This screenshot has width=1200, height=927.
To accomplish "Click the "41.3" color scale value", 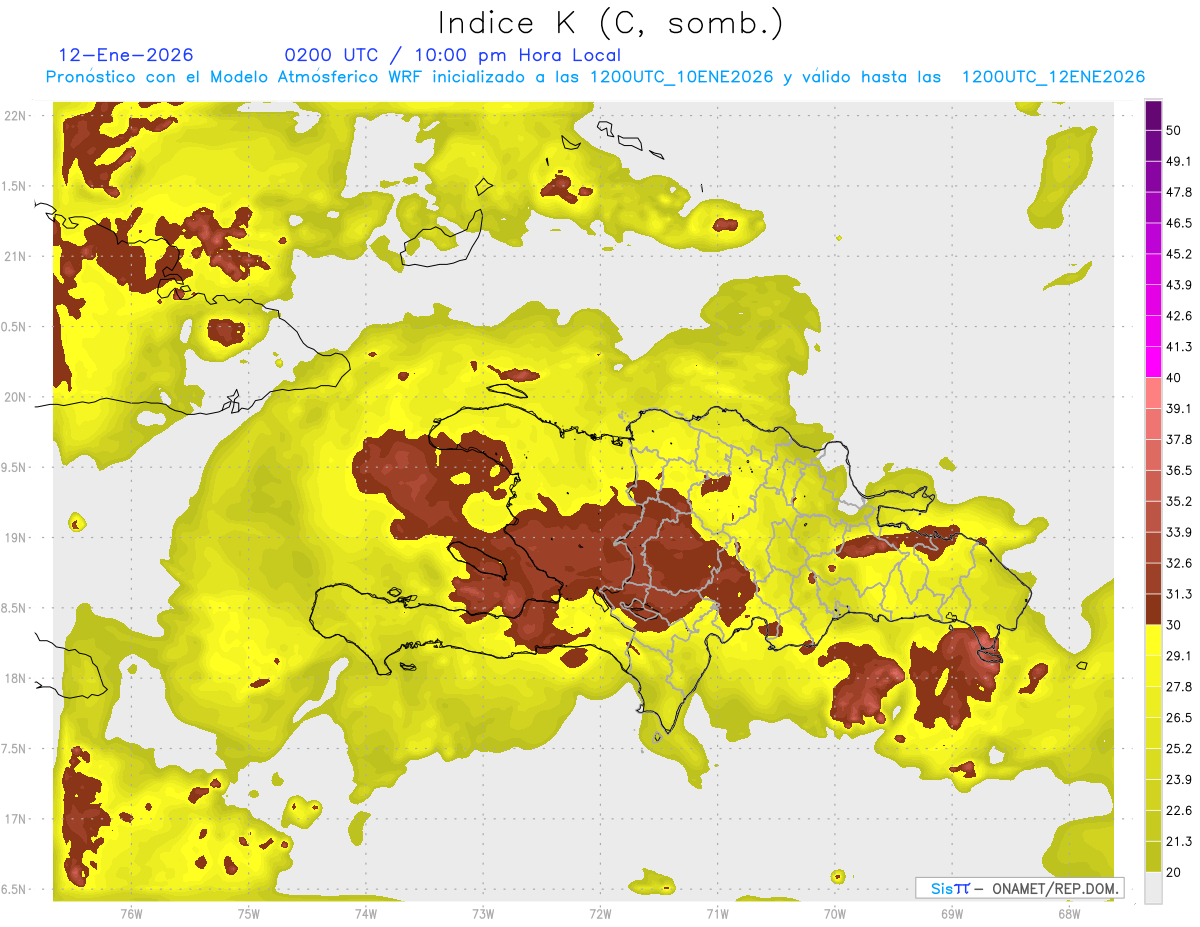I will pyautogui.click(x=1178, y=347).
